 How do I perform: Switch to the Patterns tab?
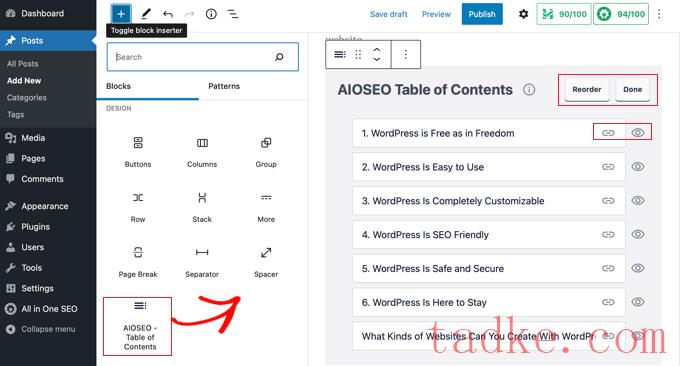click(224, 86)
